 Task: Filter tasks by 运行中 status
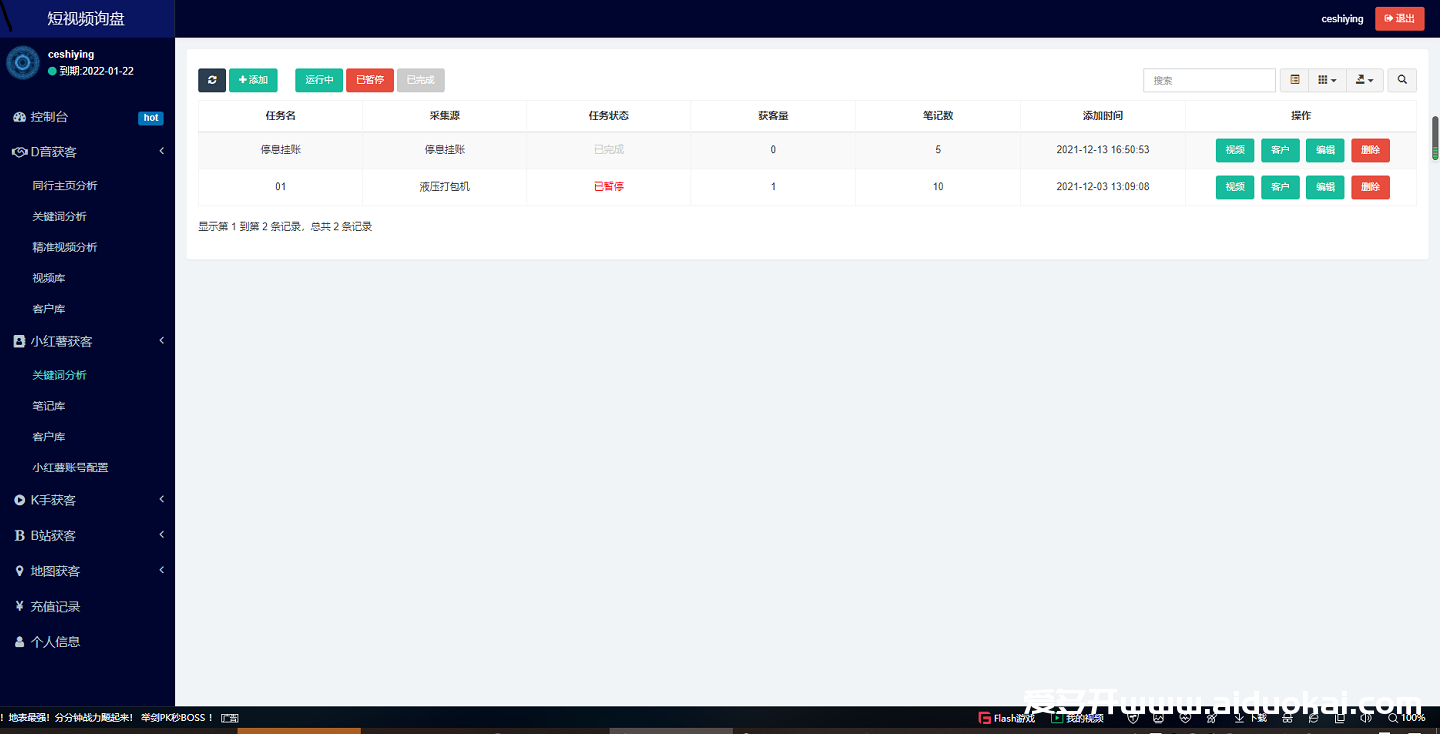coord(319,80)
